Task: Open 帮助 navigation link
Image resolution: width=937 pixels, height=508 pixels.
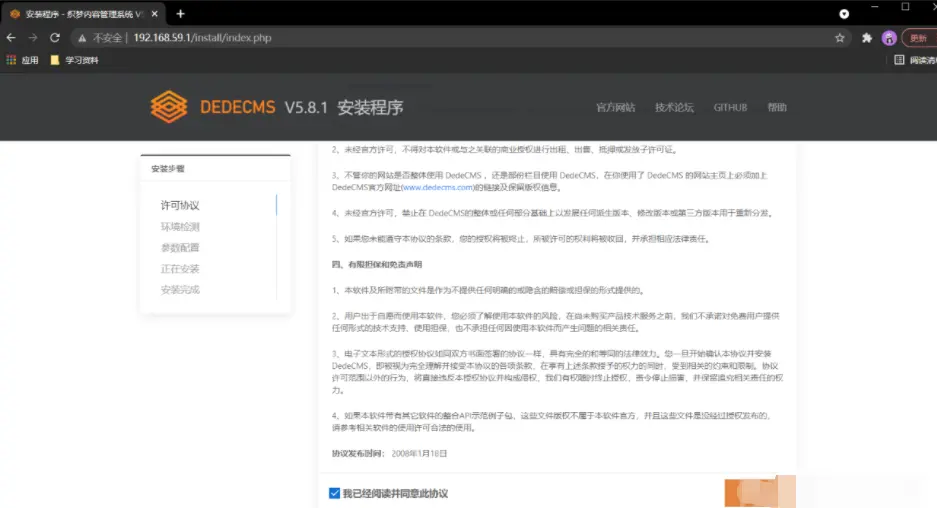Action: (x=777, y=108)
